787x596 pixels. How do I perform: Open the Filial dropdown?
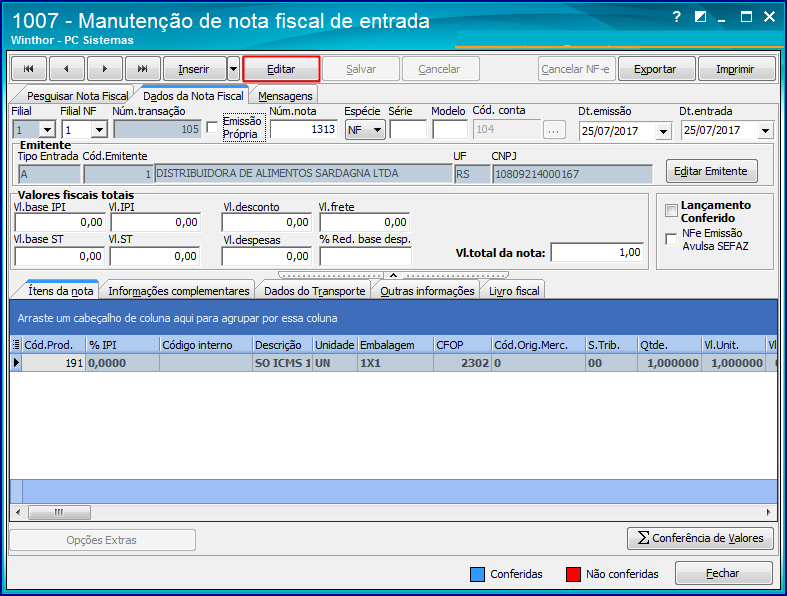click(x=47, y=130)
